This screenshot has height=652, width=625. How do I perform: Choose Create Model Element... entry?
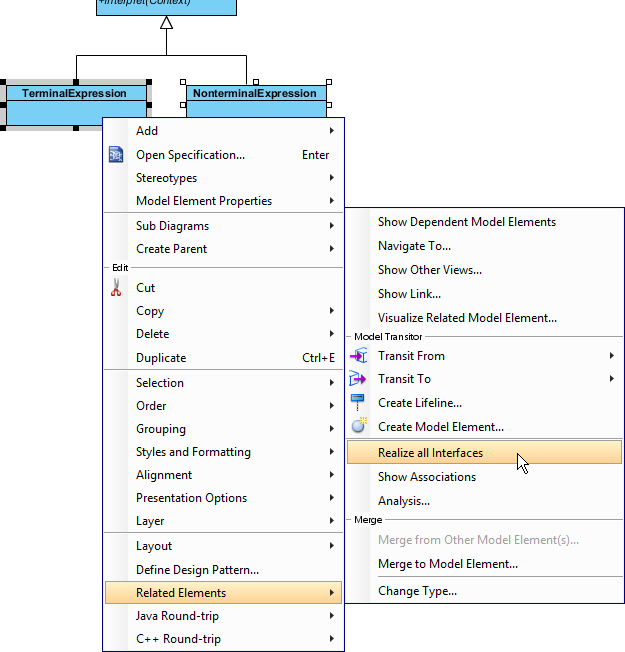point(484,427)
